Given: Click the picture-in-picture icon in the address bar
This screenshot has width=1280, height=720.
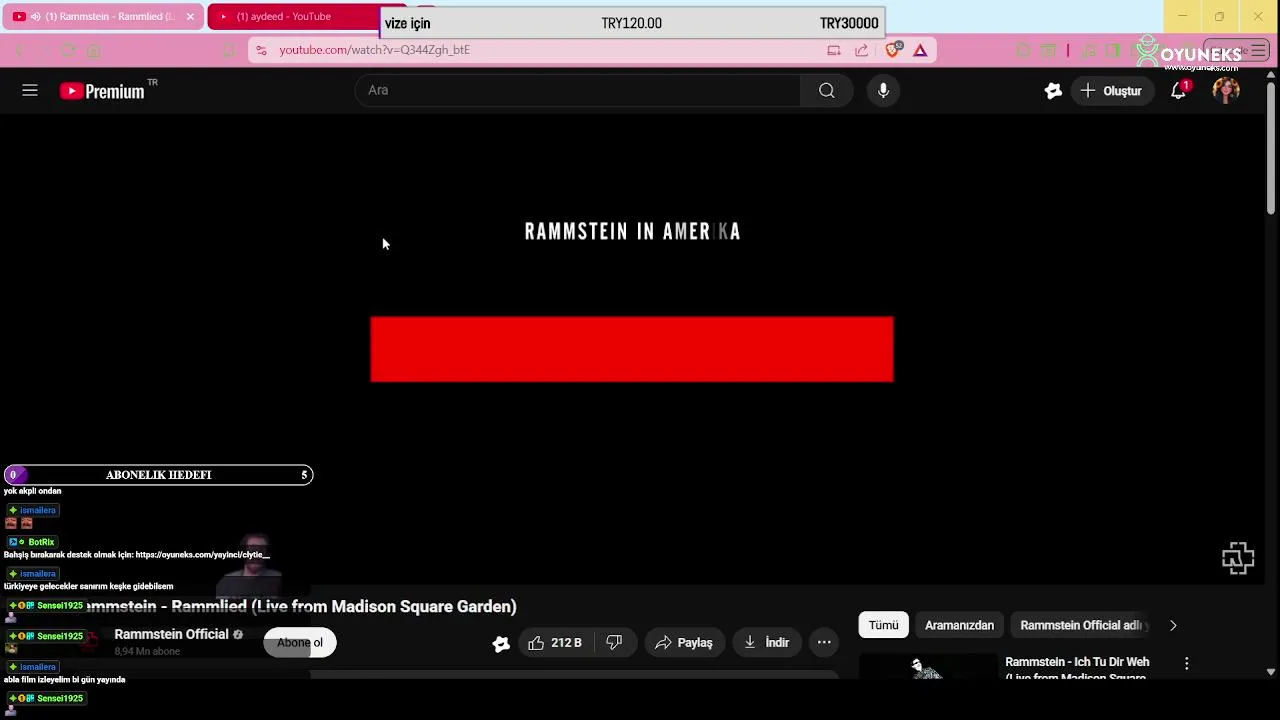Looking at the screenshot, I should [x=834, y=50].
